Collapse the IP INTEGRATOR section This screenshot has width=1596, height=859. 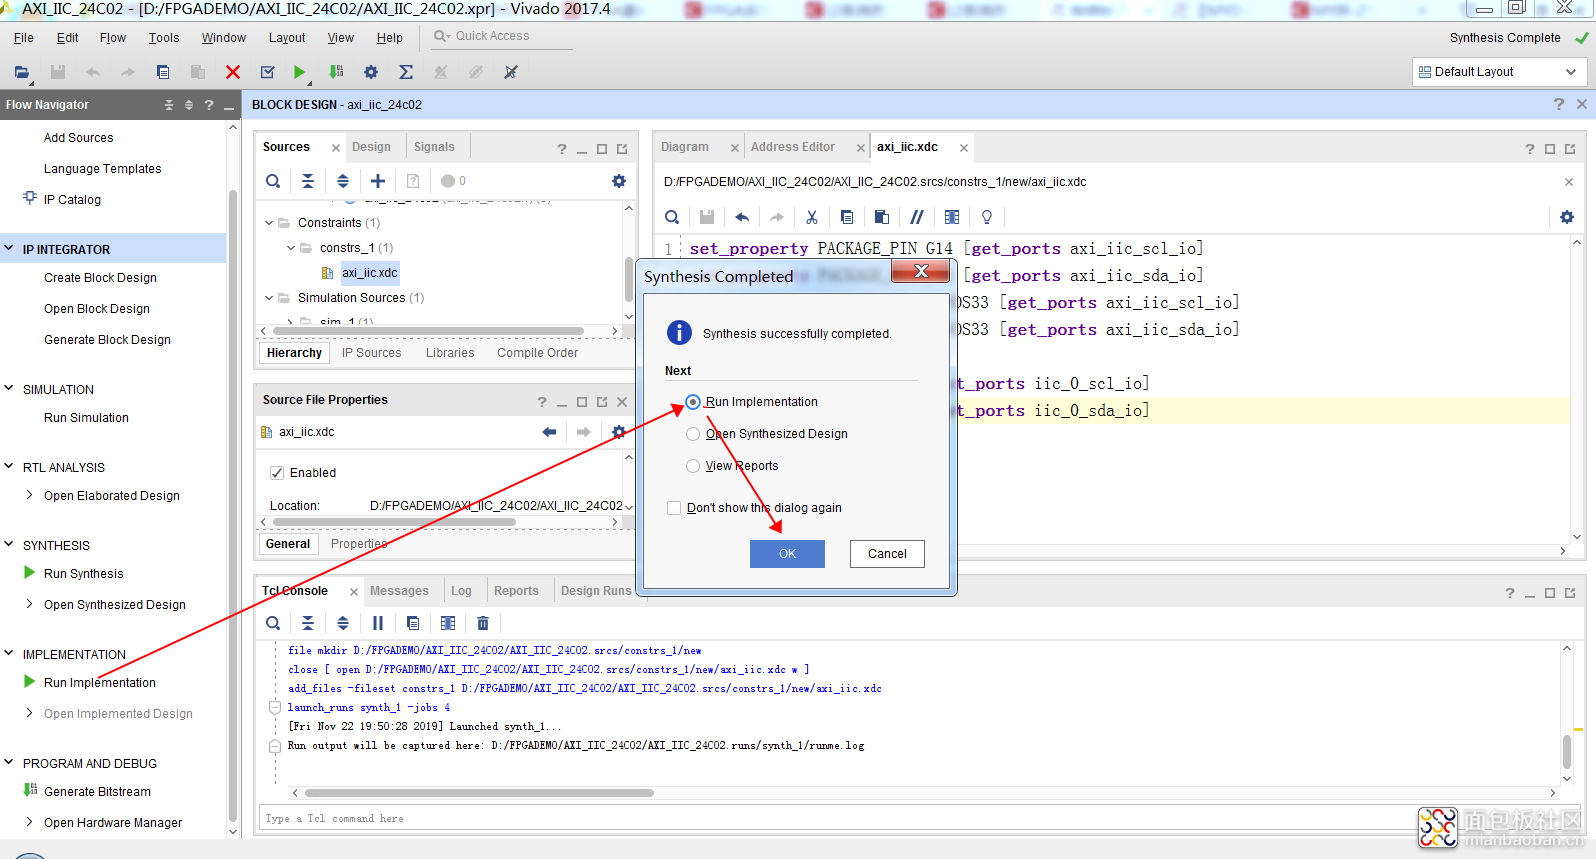[x=9, y=249]
